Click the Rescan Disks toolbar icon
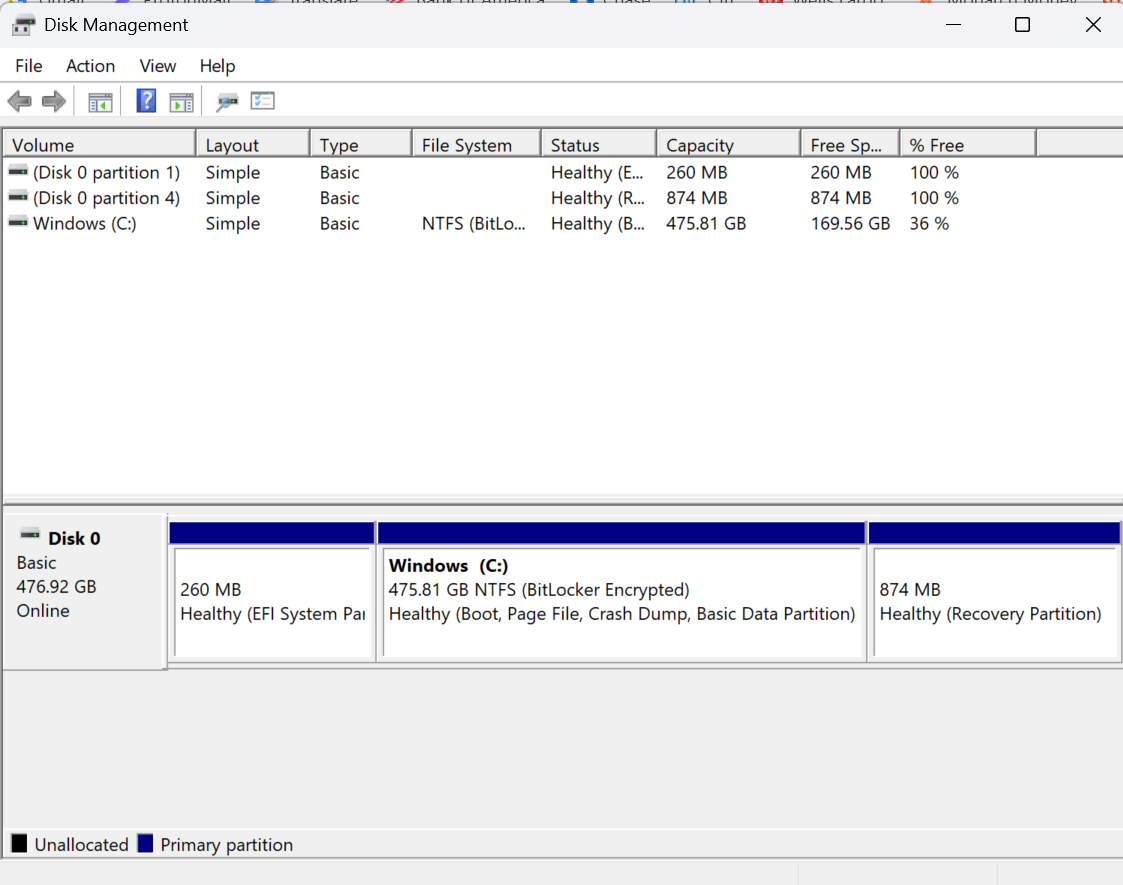The image size is (1123, 885). [227, 101]
